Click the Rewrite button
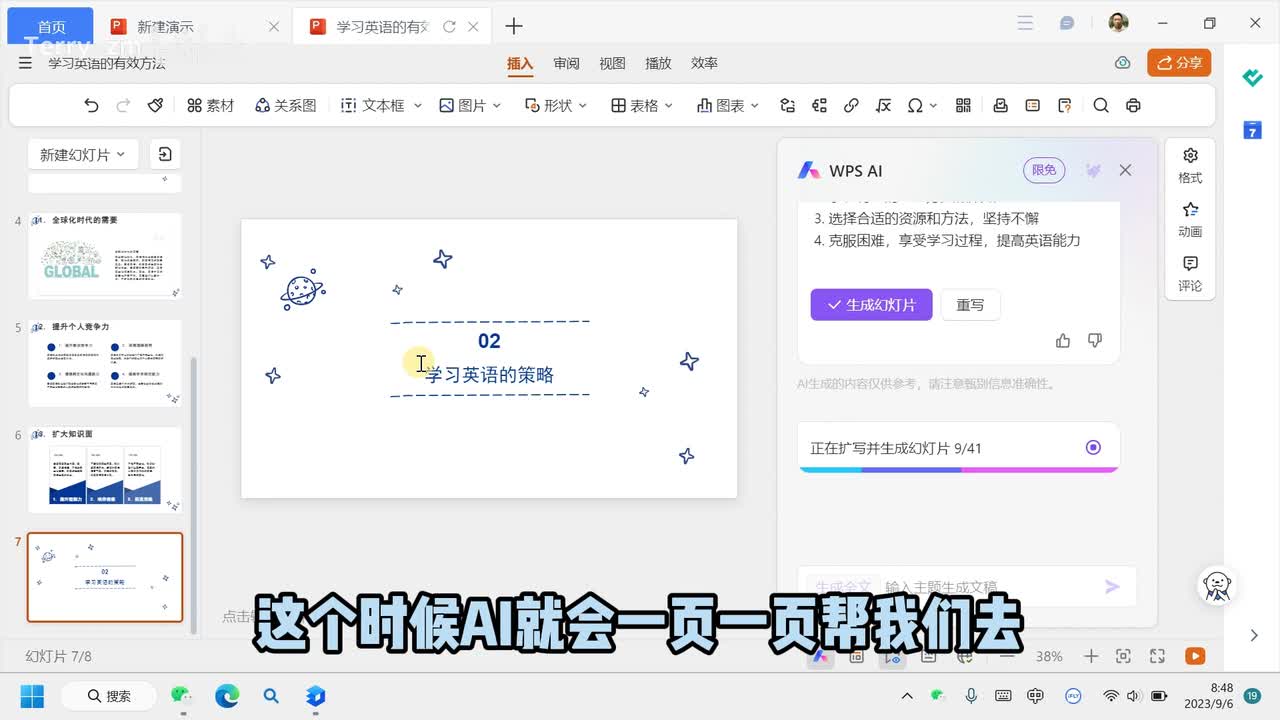 click(x=970, y=305)
